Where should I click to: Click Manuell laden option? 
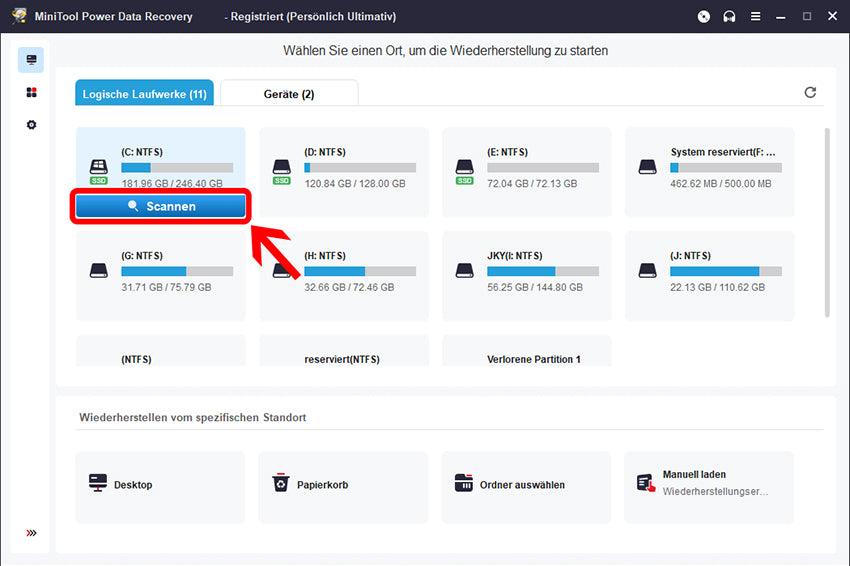pyautogui.click(x=709, y=486)
